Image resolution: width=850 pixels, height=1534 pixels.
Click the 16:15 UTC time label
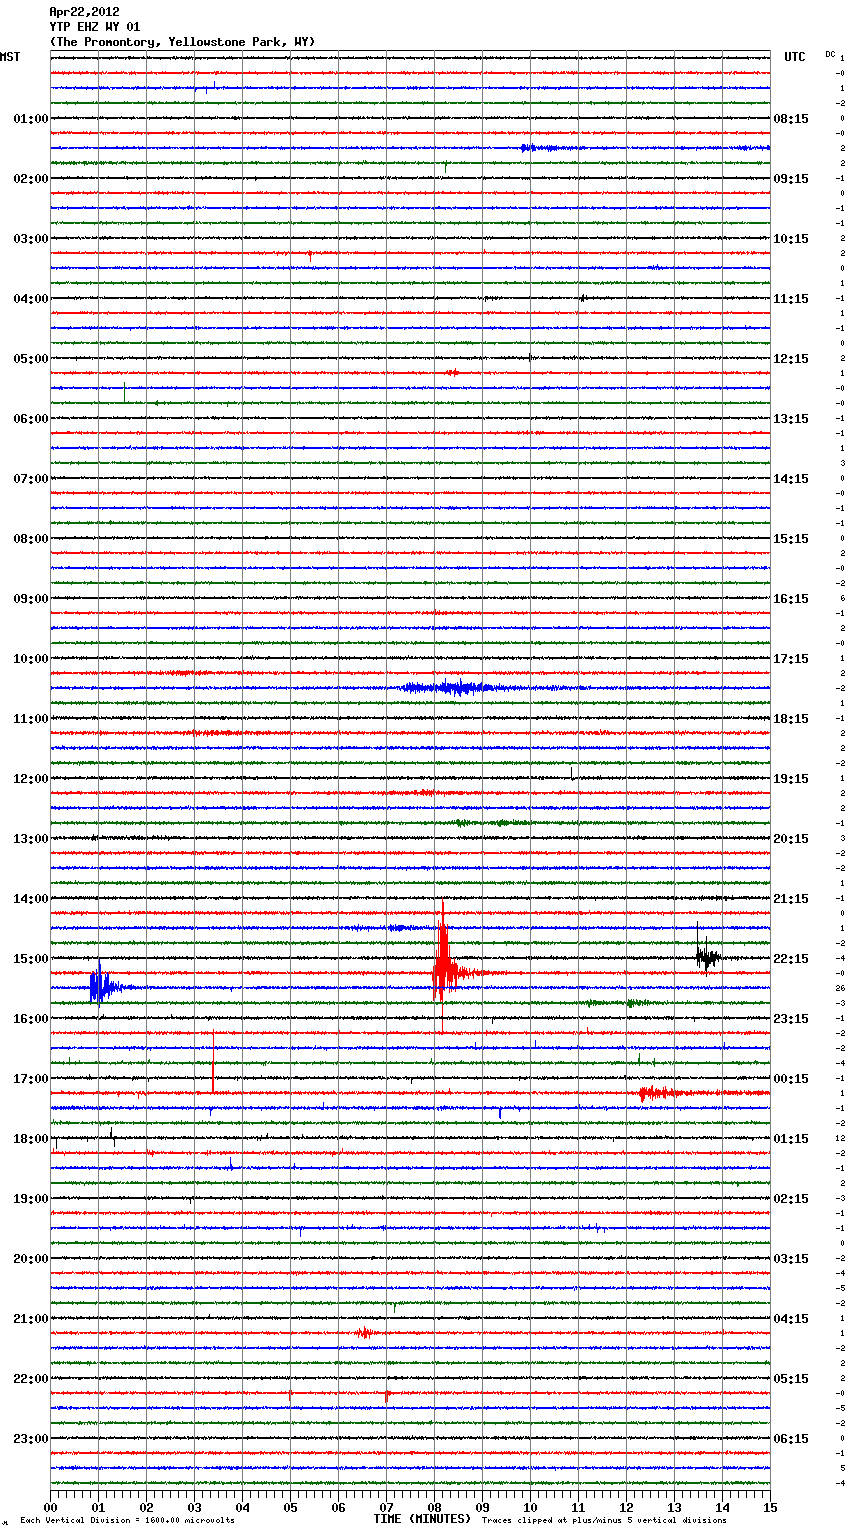click(791, 599)
